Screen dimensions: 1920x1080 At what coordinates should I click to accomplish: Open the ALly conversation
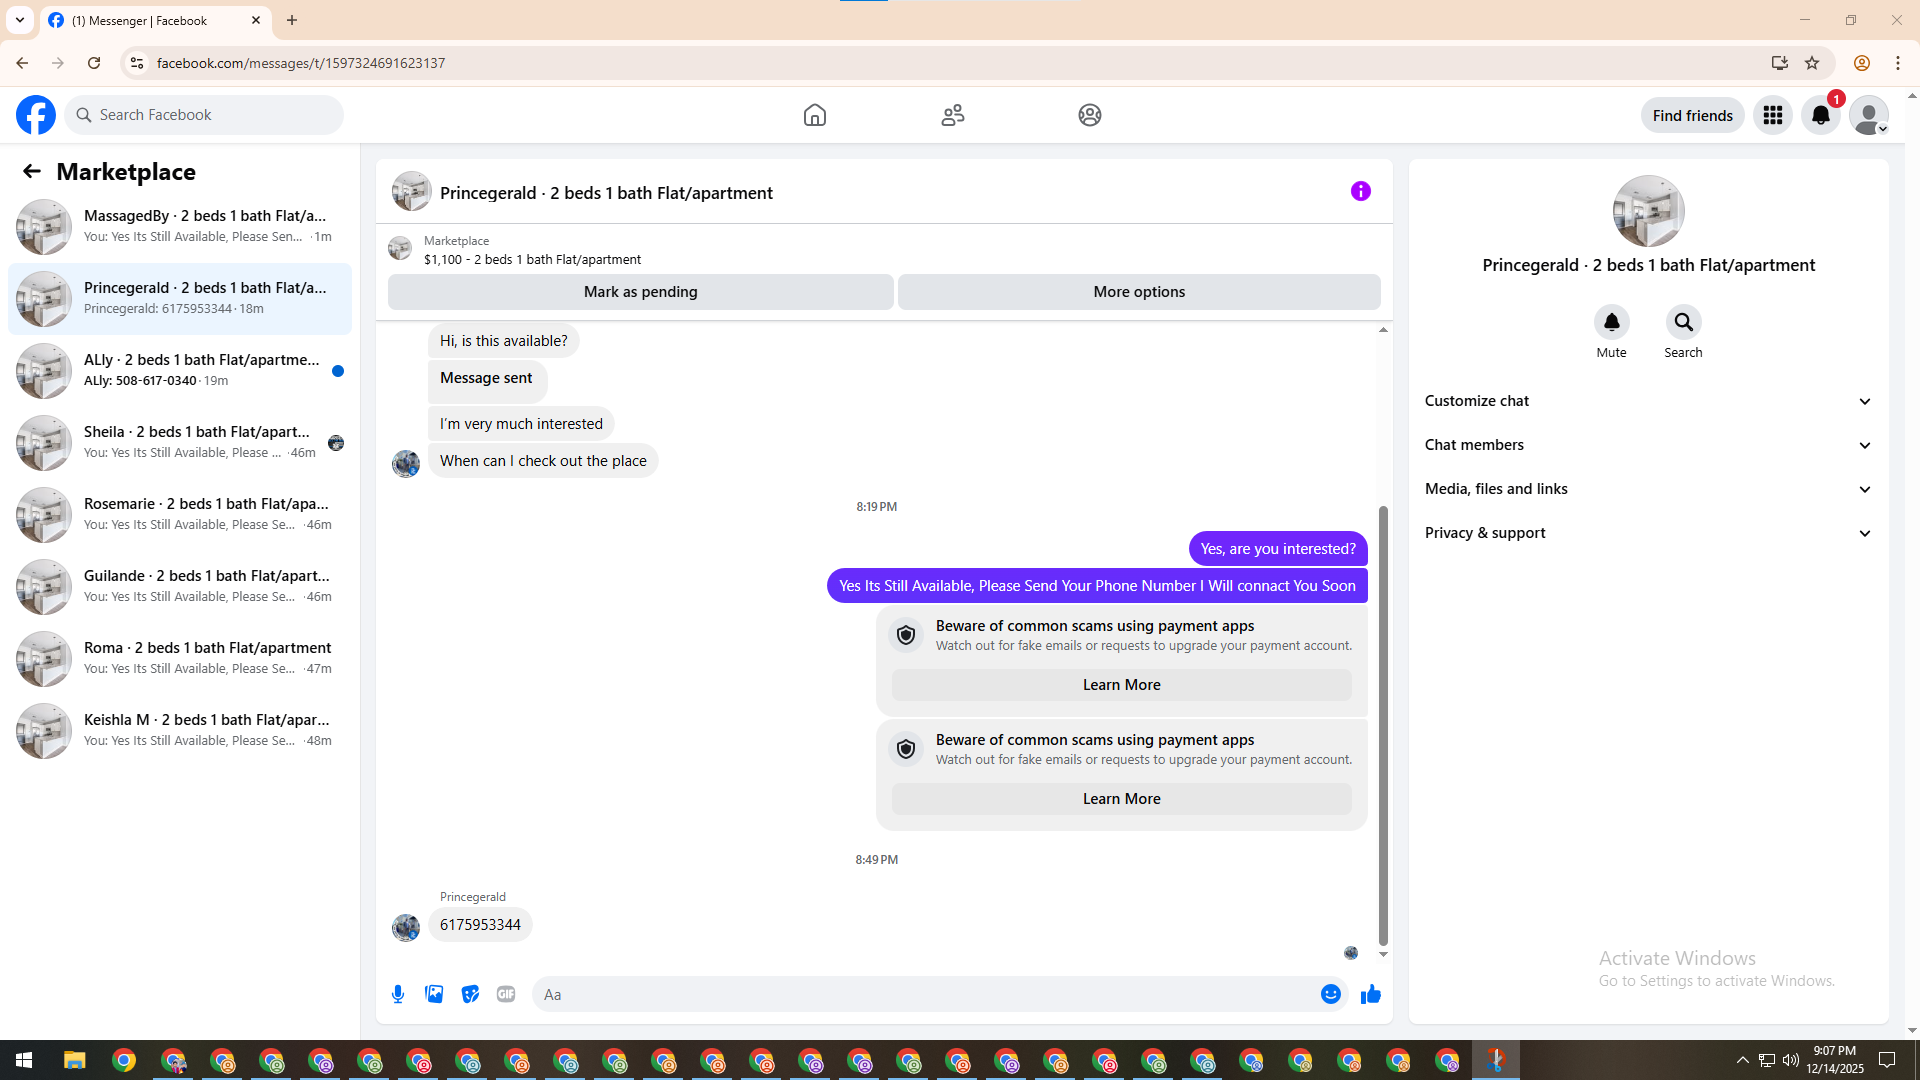coord(180,370)
